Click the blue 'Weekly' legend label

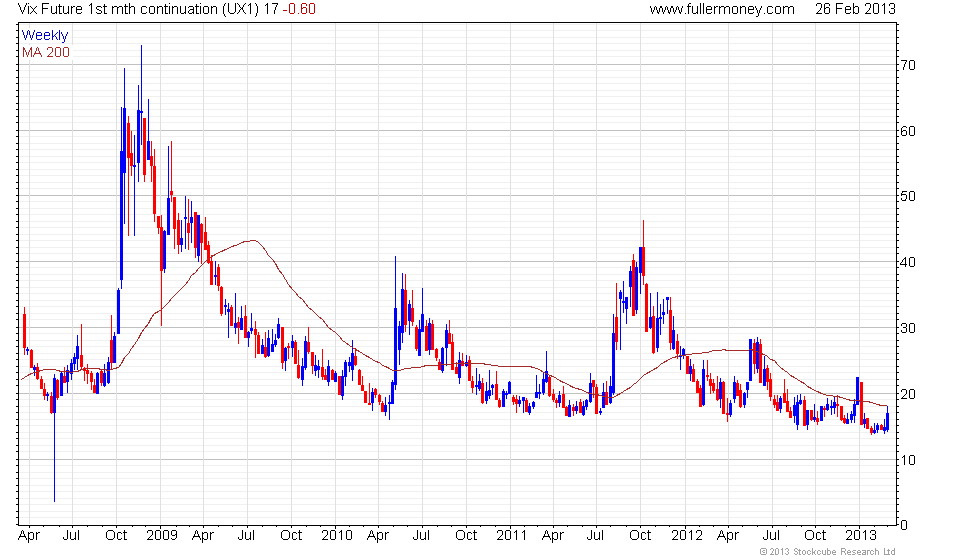pos(44,36)
